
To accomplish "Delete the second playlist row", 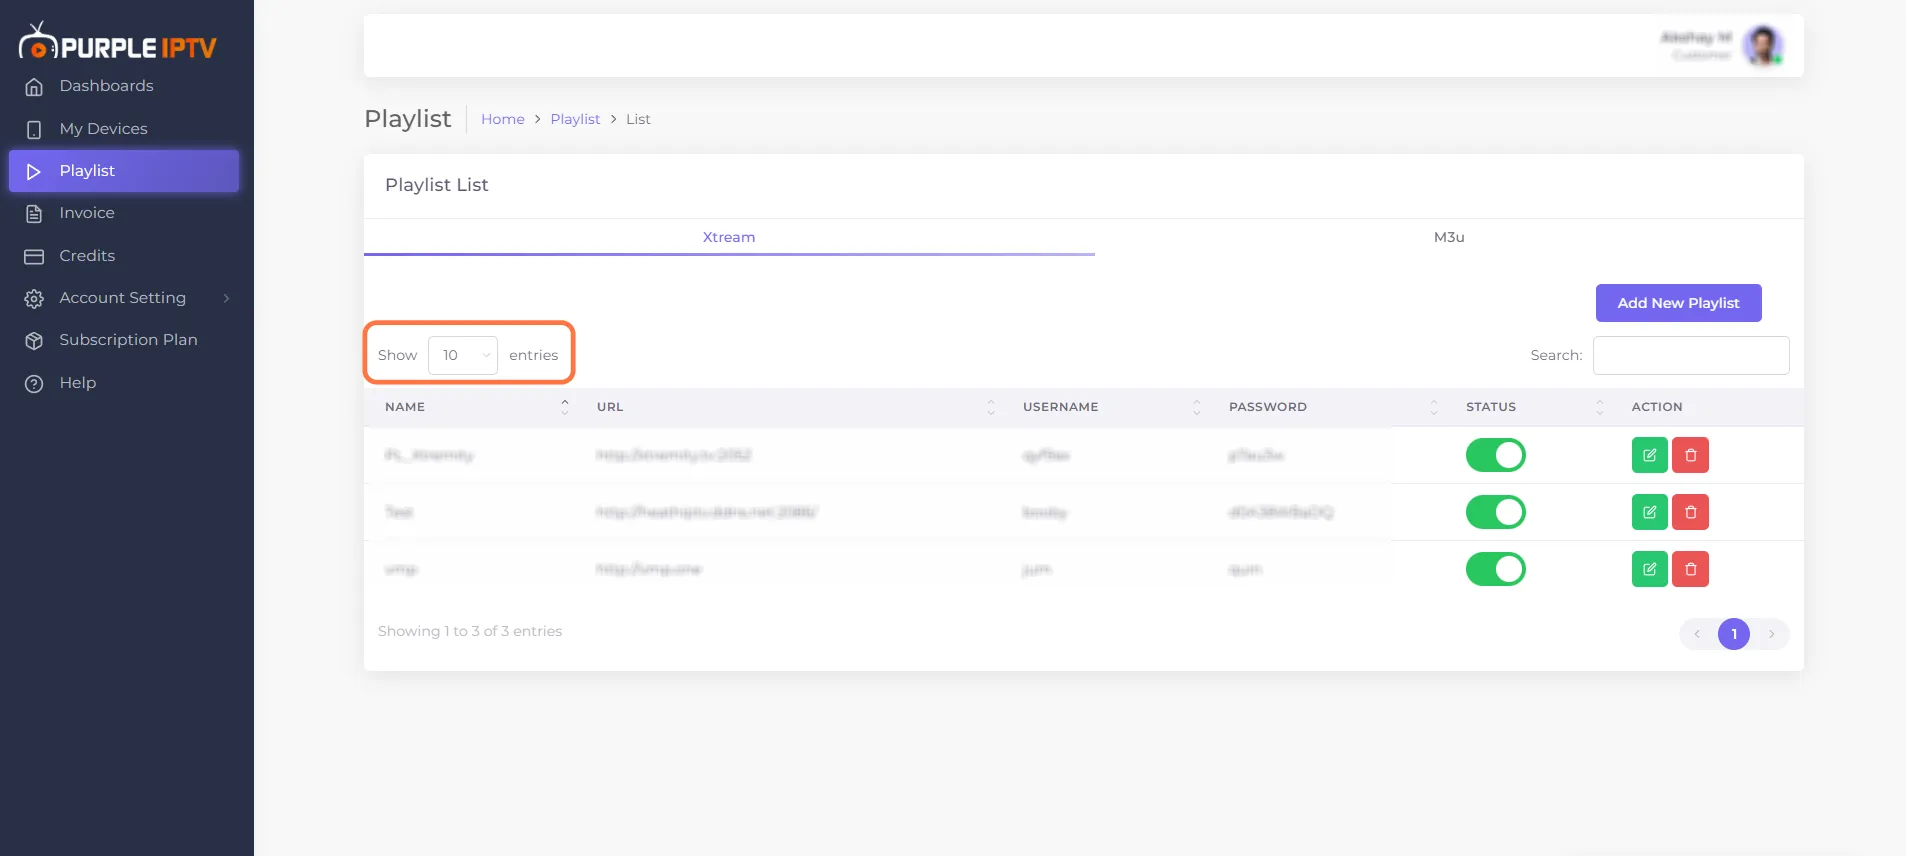I will coord(1691,512).
